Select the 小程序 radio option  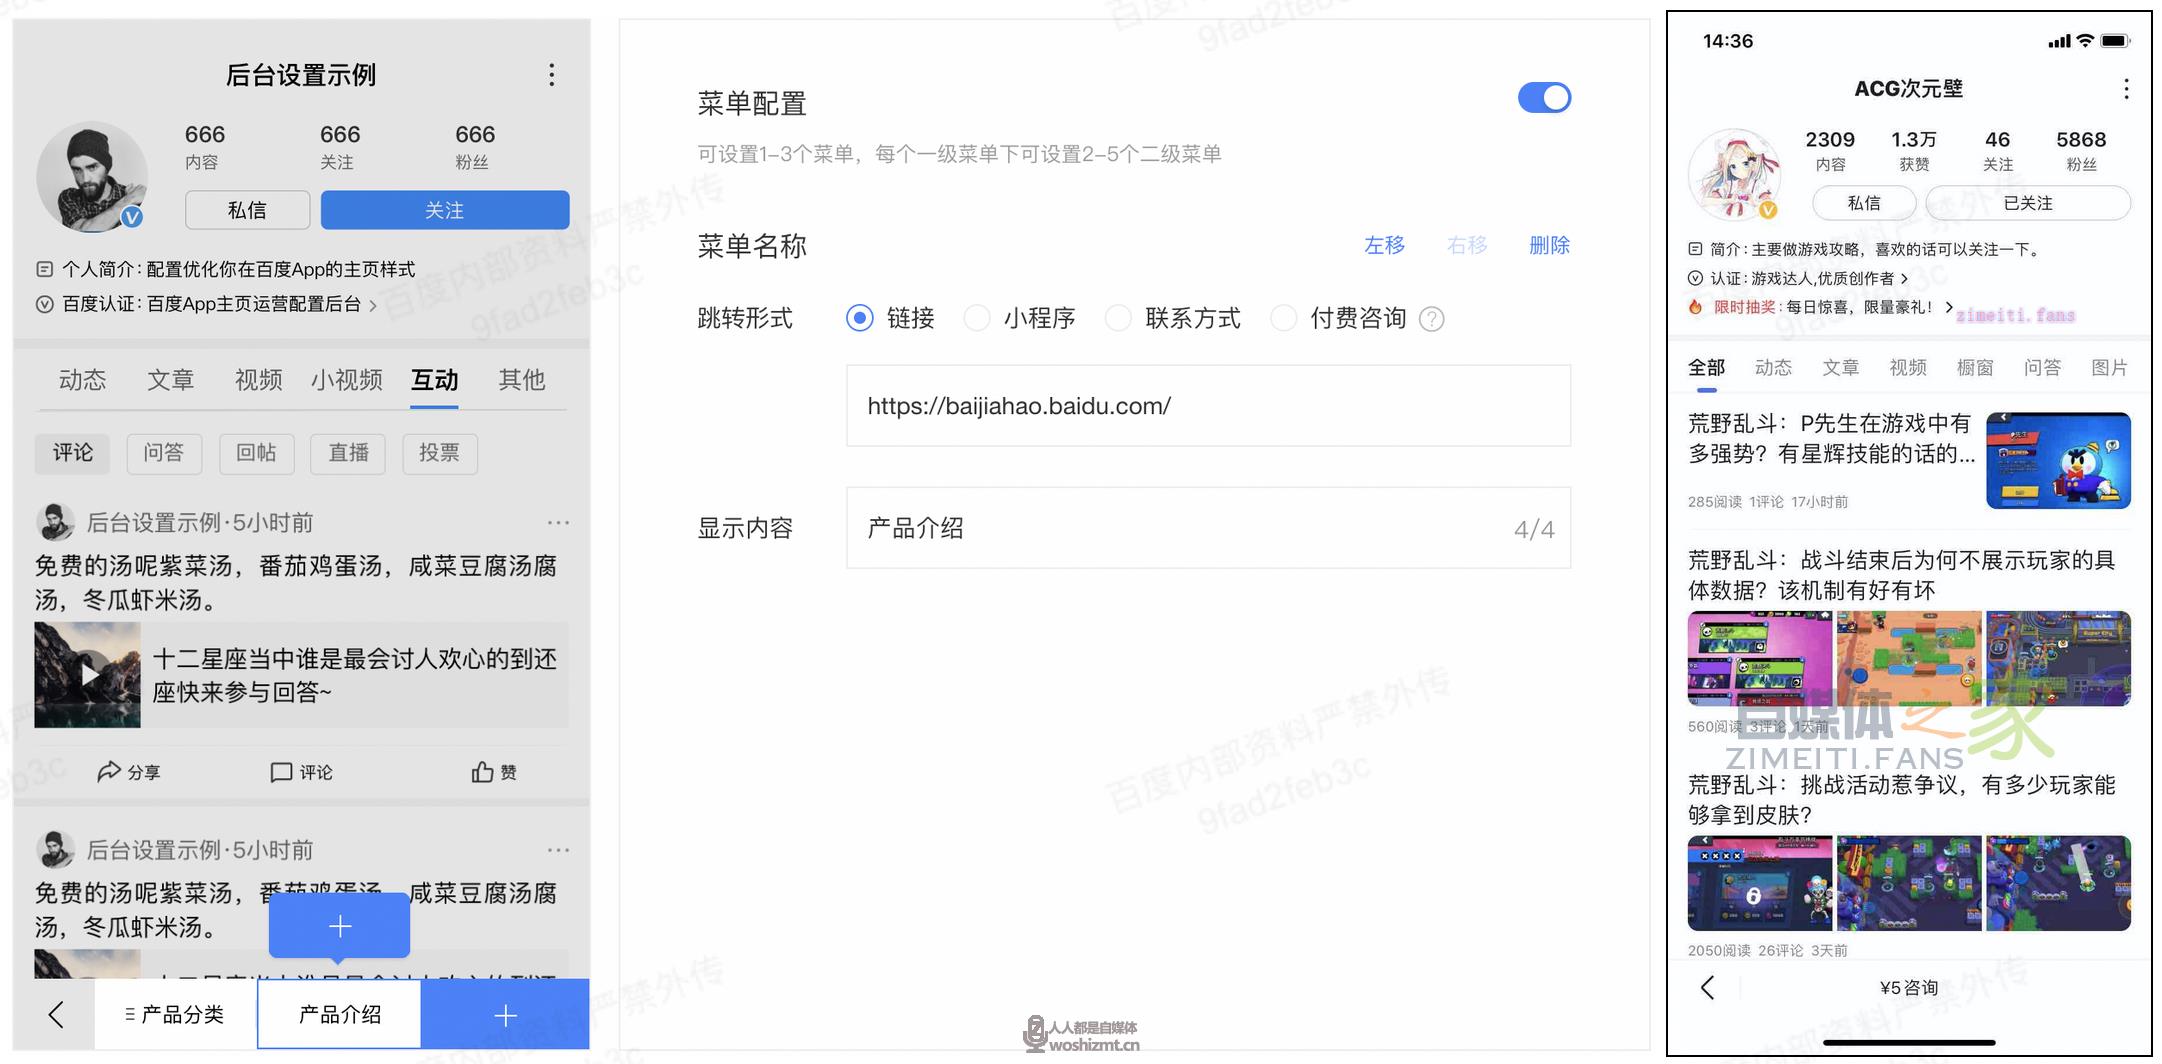coord(977,318)
